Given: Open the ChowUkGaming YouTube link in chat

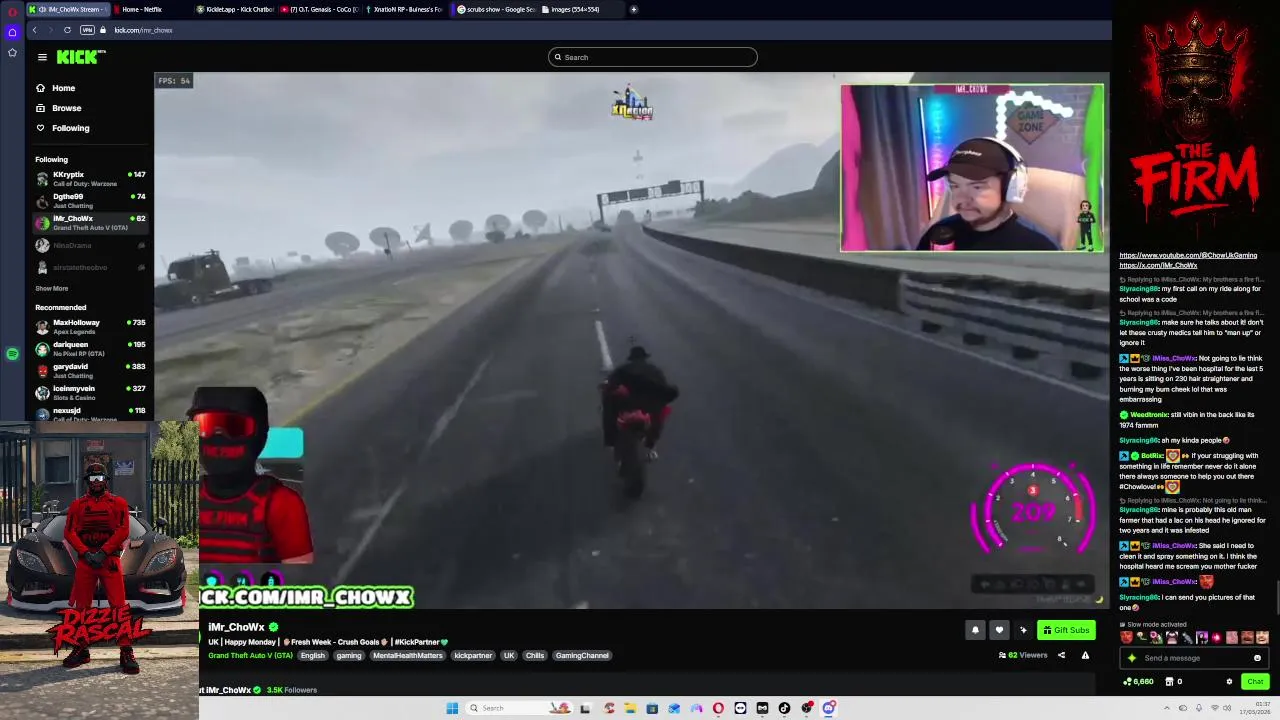Looking at the screenshot, I should pyautogui.click(x=1188, y=255).
